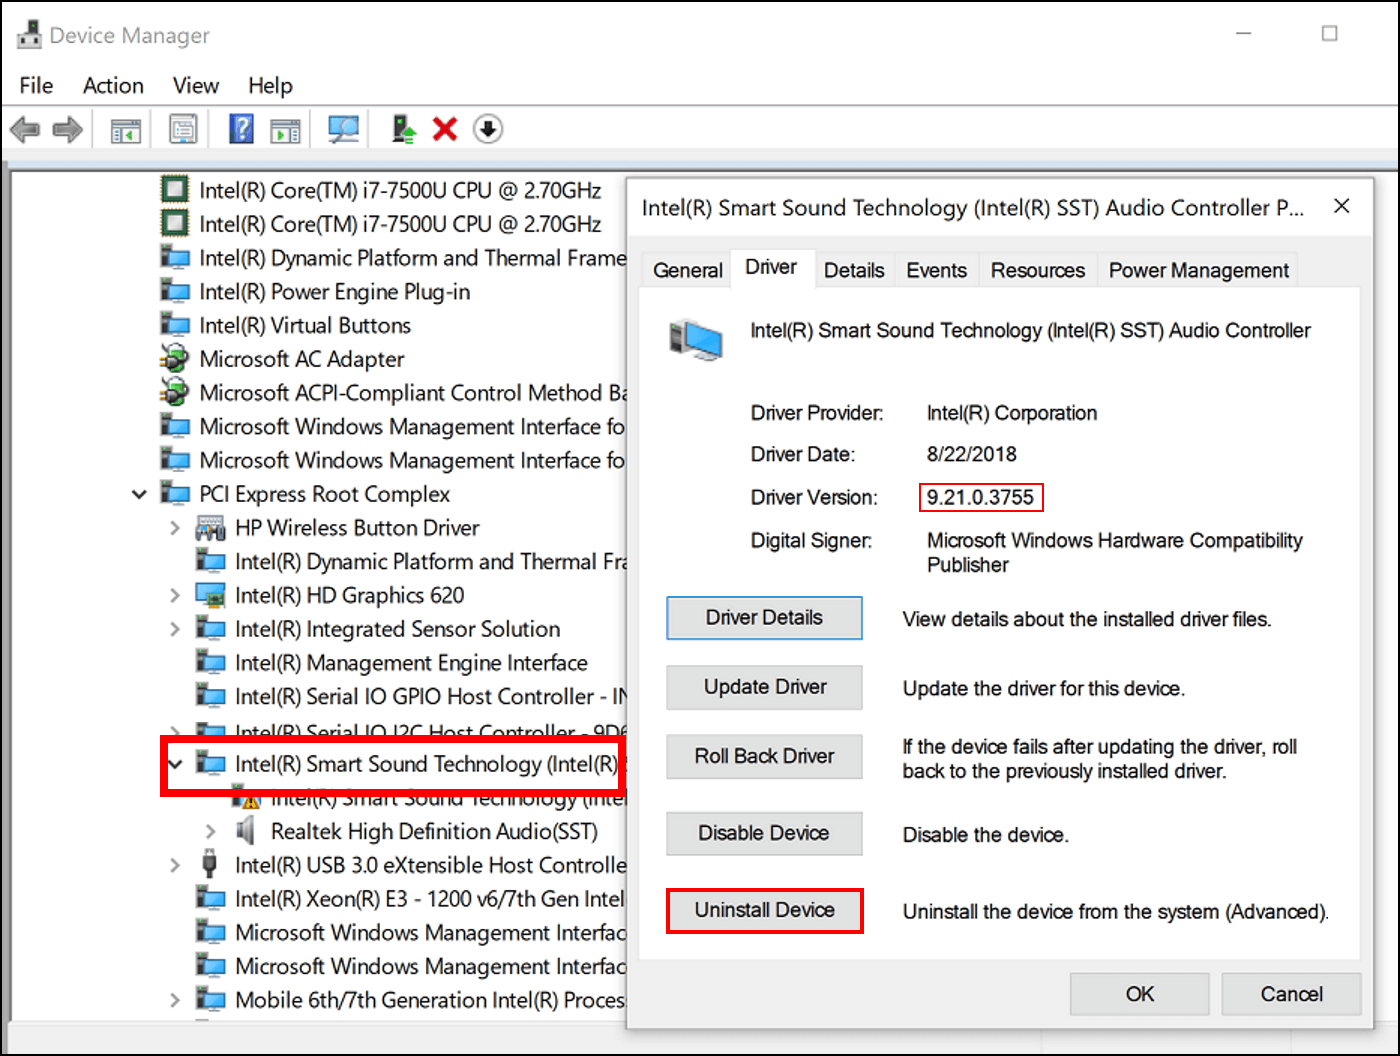
Task: Click the device icon in the Driver tab
Action: (696, 339)
